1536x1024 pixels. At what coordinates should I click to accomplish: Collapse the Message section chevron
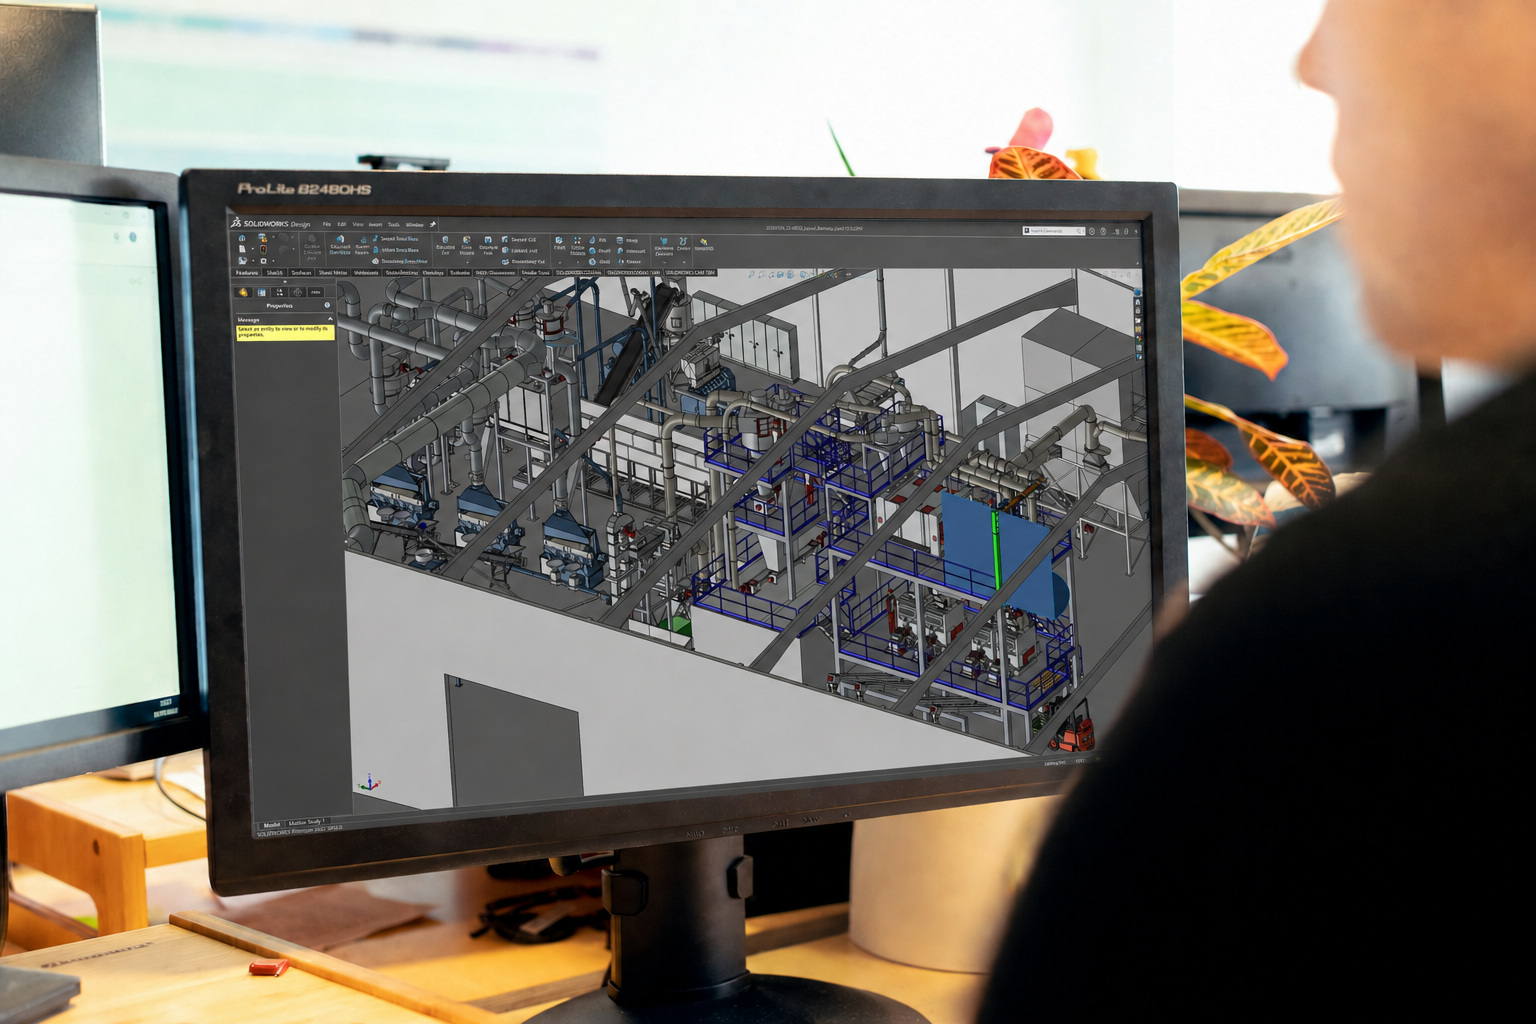click(x=330, y=319)
